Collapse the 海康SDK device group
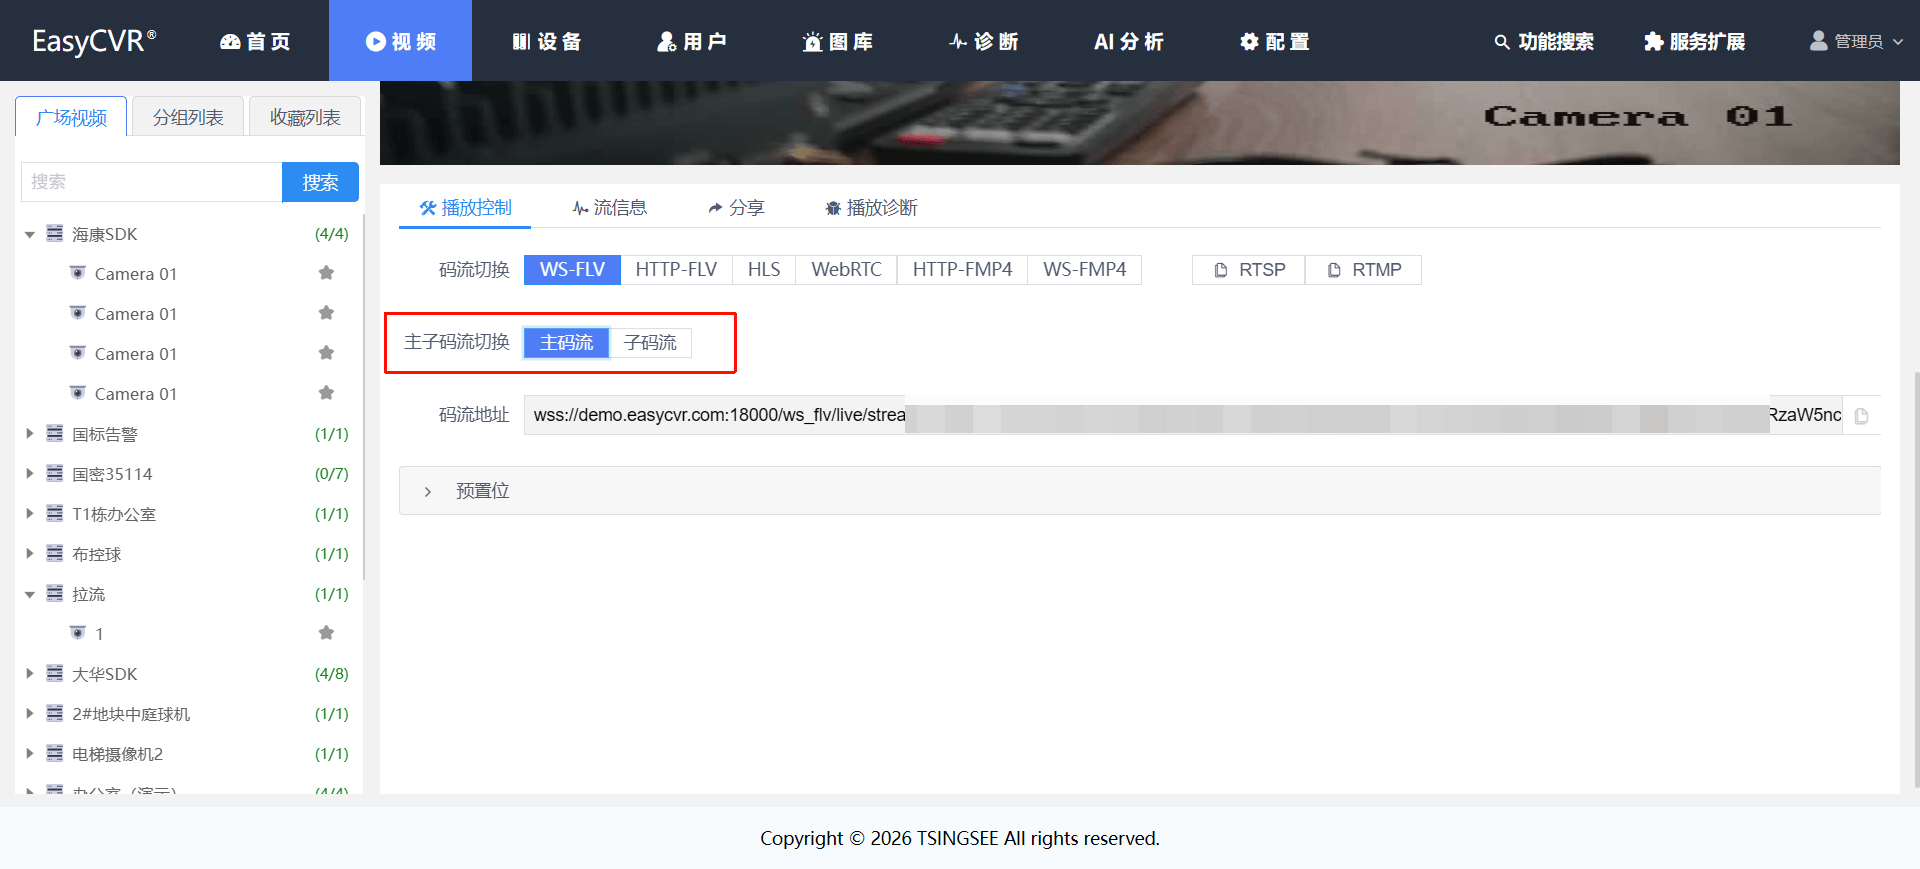 click(30, 235)
